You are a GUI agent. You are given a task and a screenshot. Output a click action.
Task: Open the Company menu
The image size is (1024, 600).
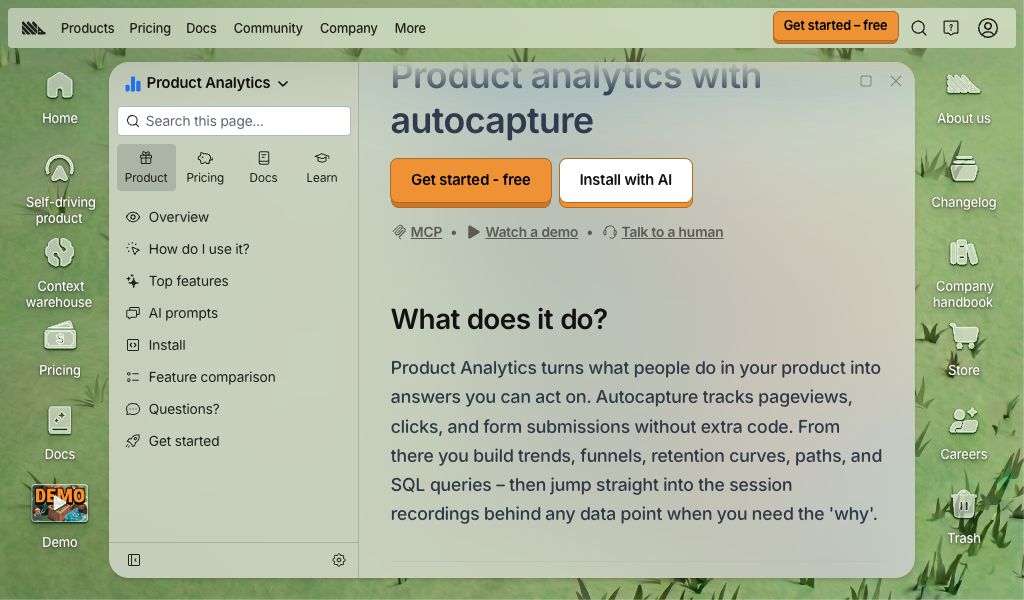click(x=348, y=28)
